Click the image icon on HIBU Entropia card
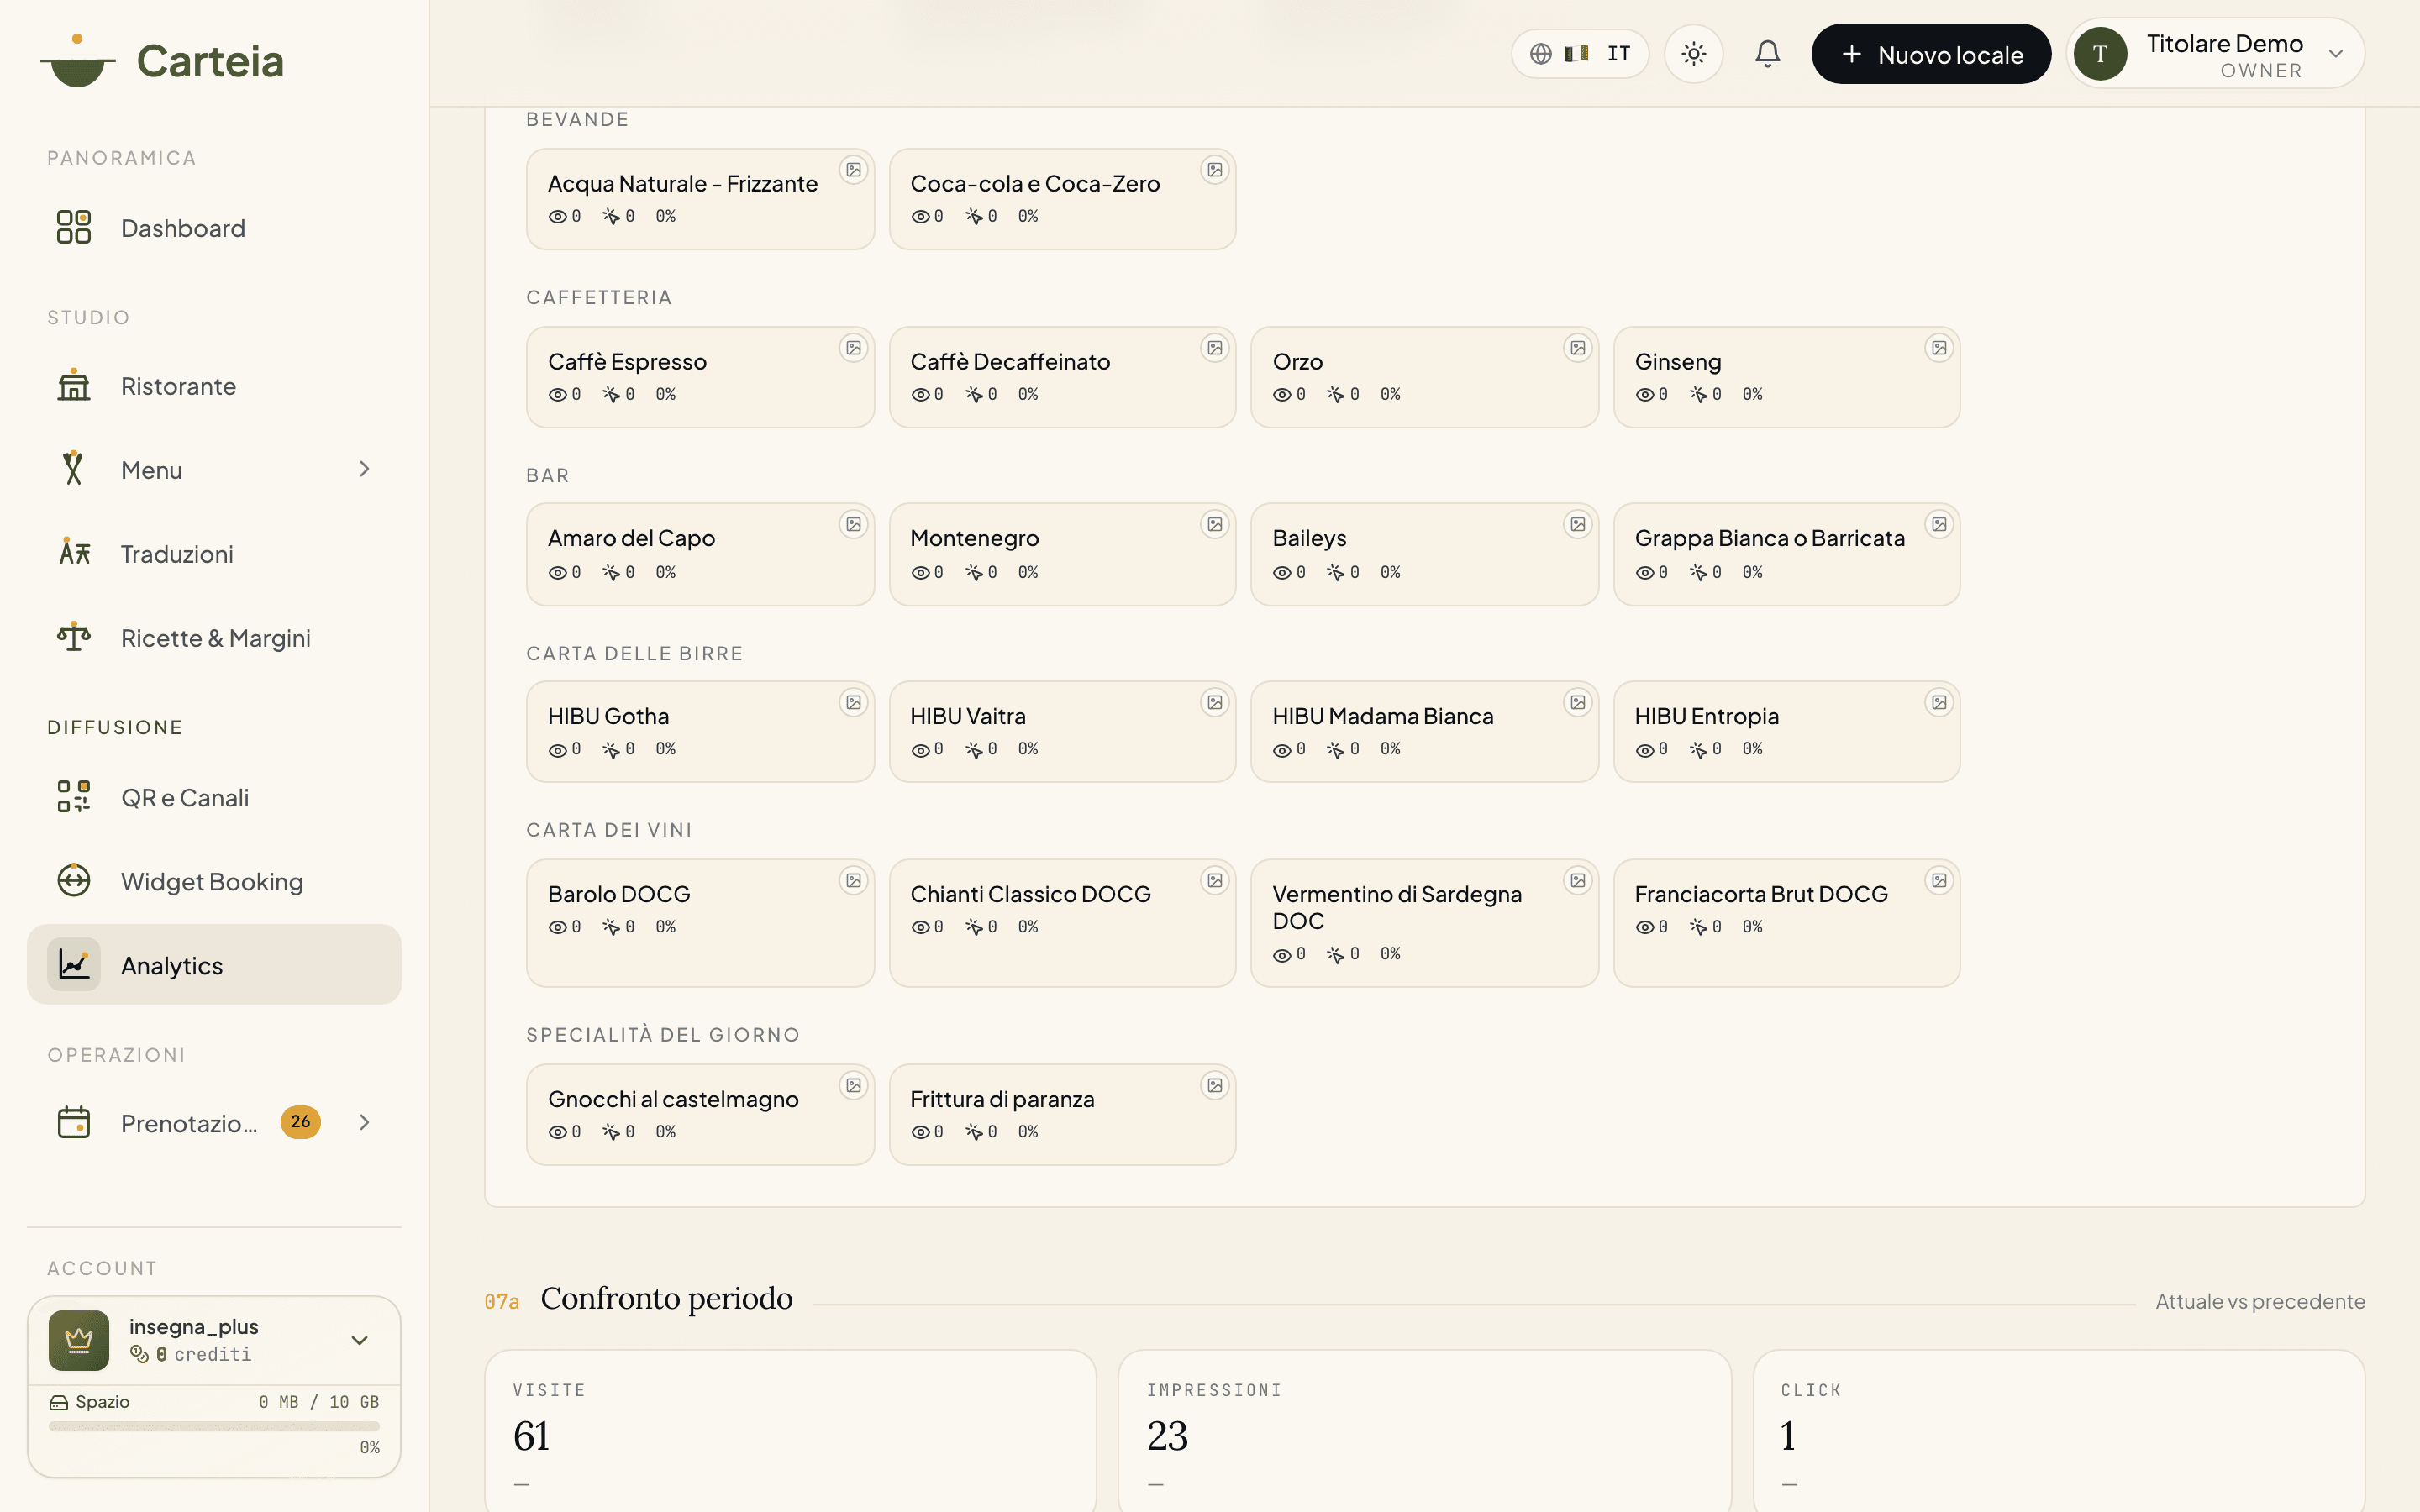 click(1939, 703)
